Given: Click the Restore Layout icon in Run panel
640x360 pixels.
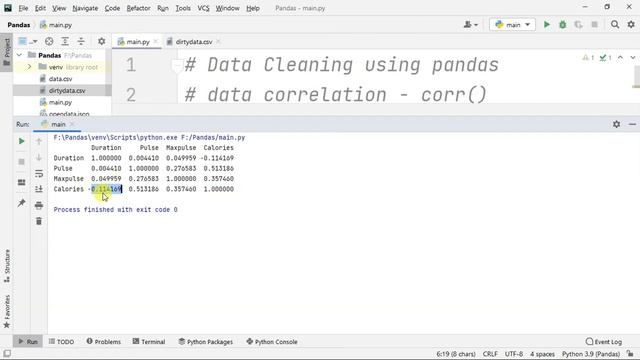Looking at the screenshot, I should (22, 182).
